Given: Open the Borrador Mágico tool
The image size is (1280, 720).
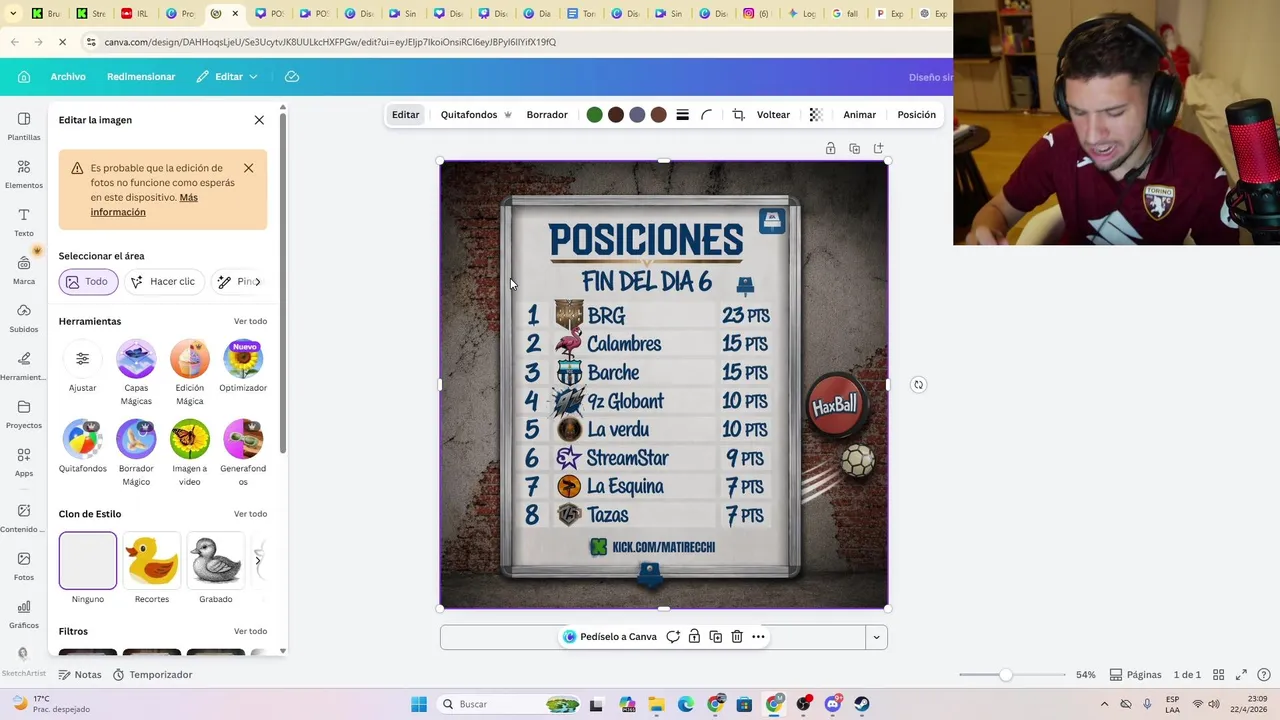Looking at the screenshot, I should pos(136,454).
